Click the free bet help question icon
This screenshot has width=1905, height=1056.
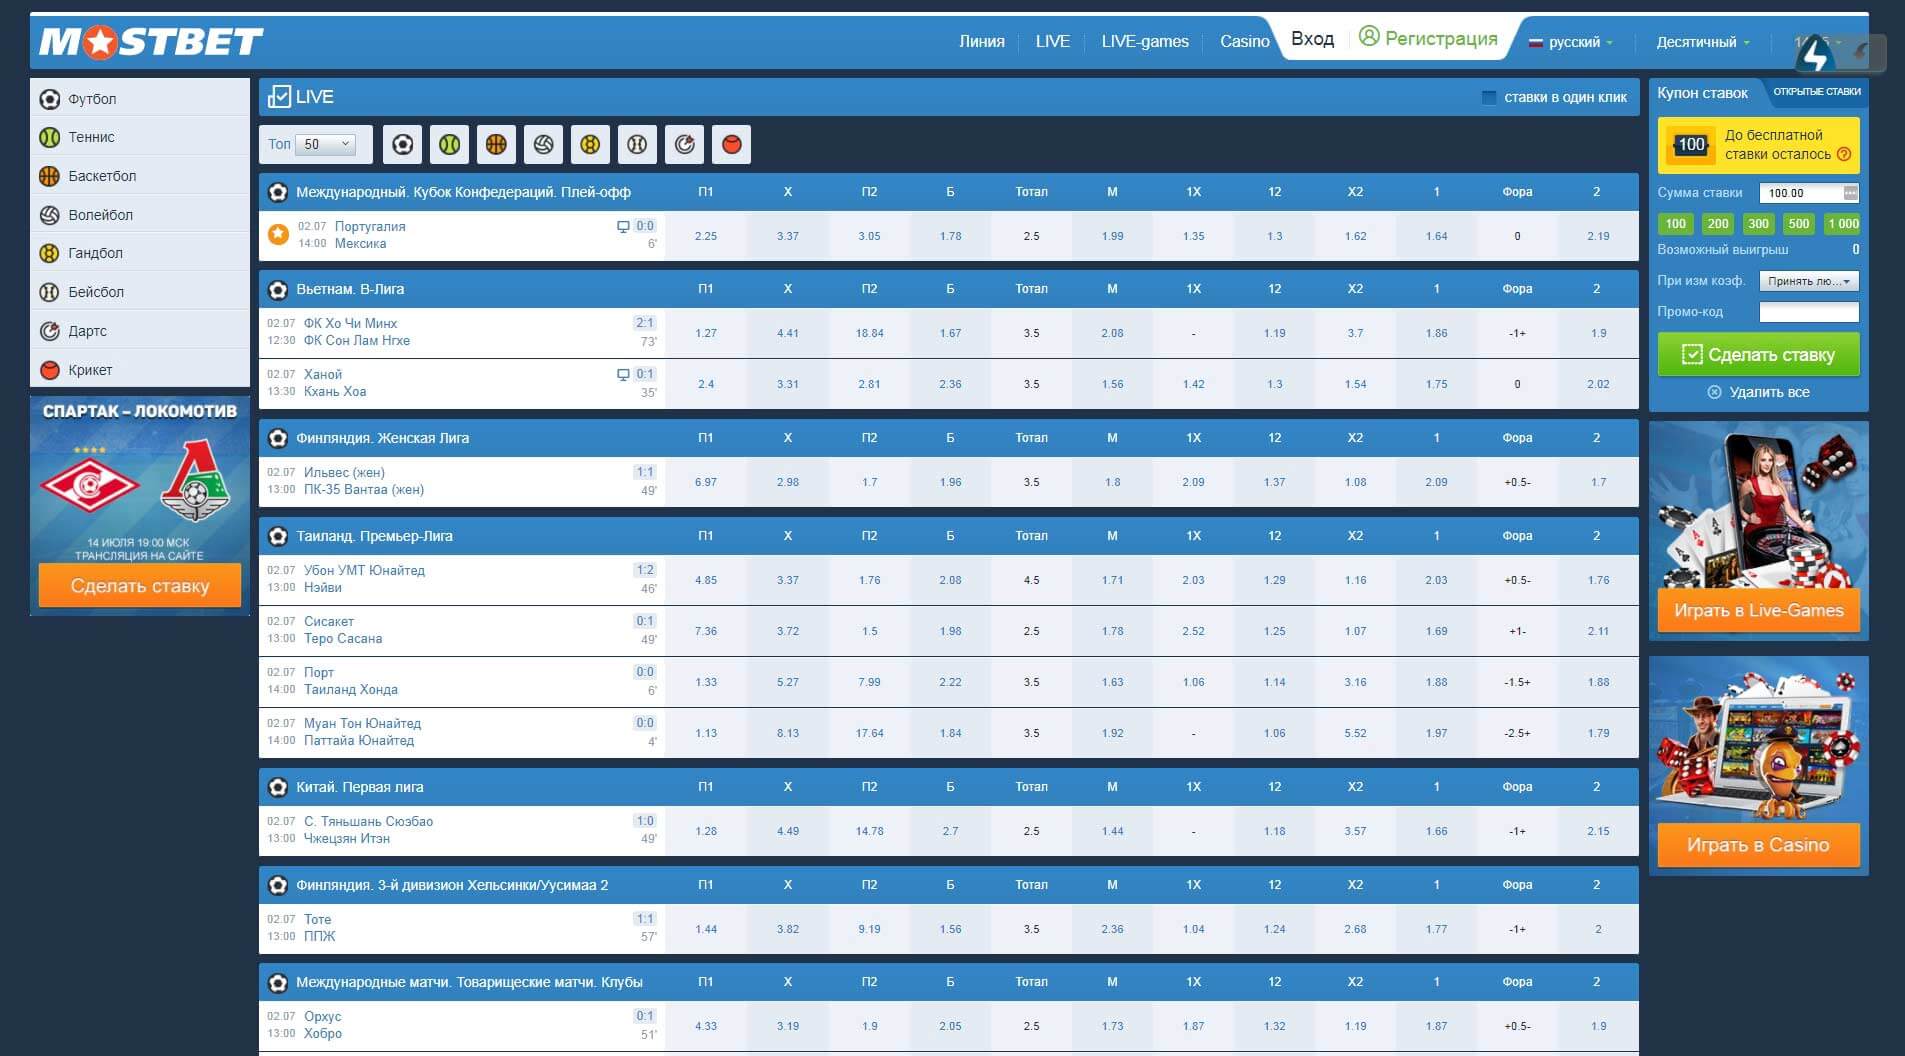pos(1844,154)
